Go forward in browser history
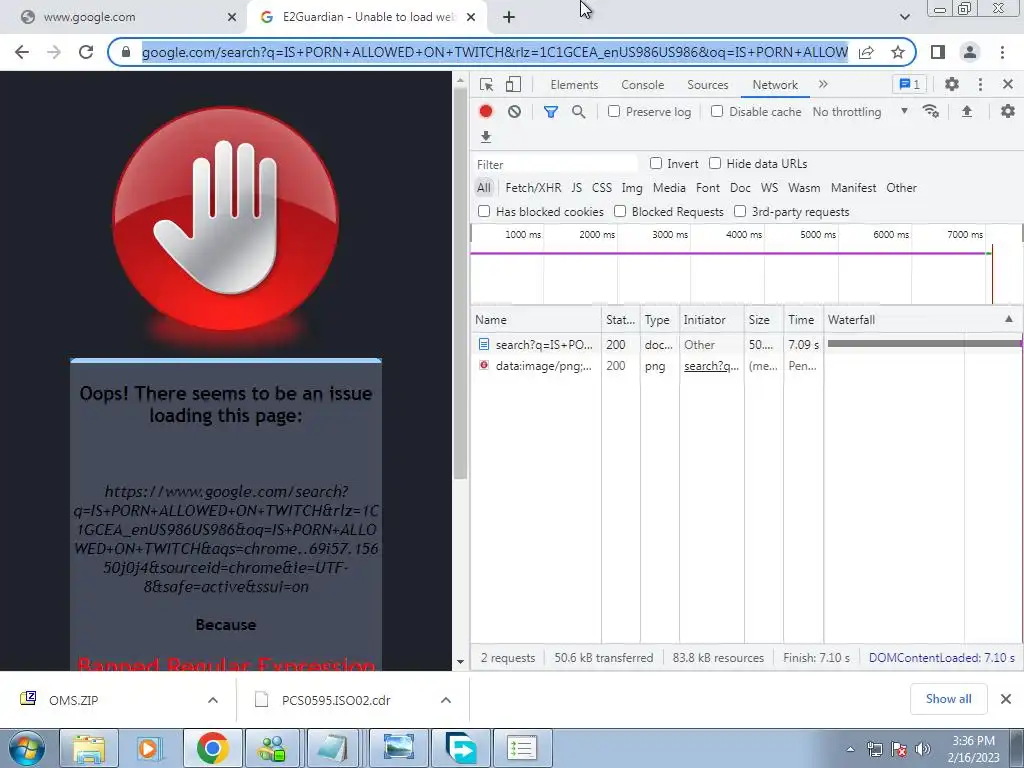1024x768 pixels. (x=54, y=52)
